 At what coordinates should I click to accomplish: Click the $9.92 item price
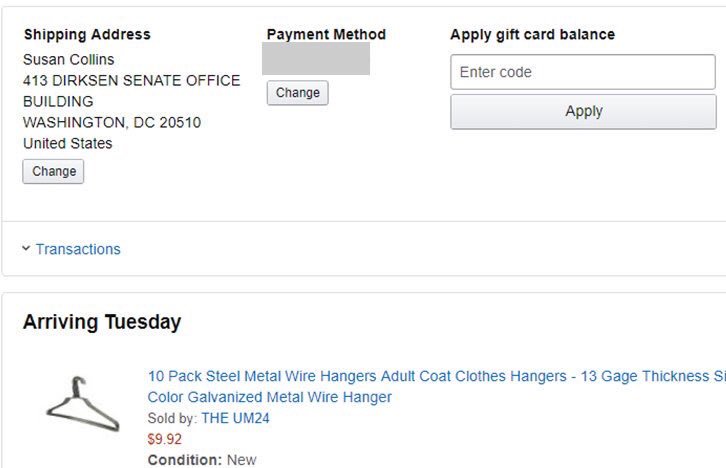click(x=165, y=439)
